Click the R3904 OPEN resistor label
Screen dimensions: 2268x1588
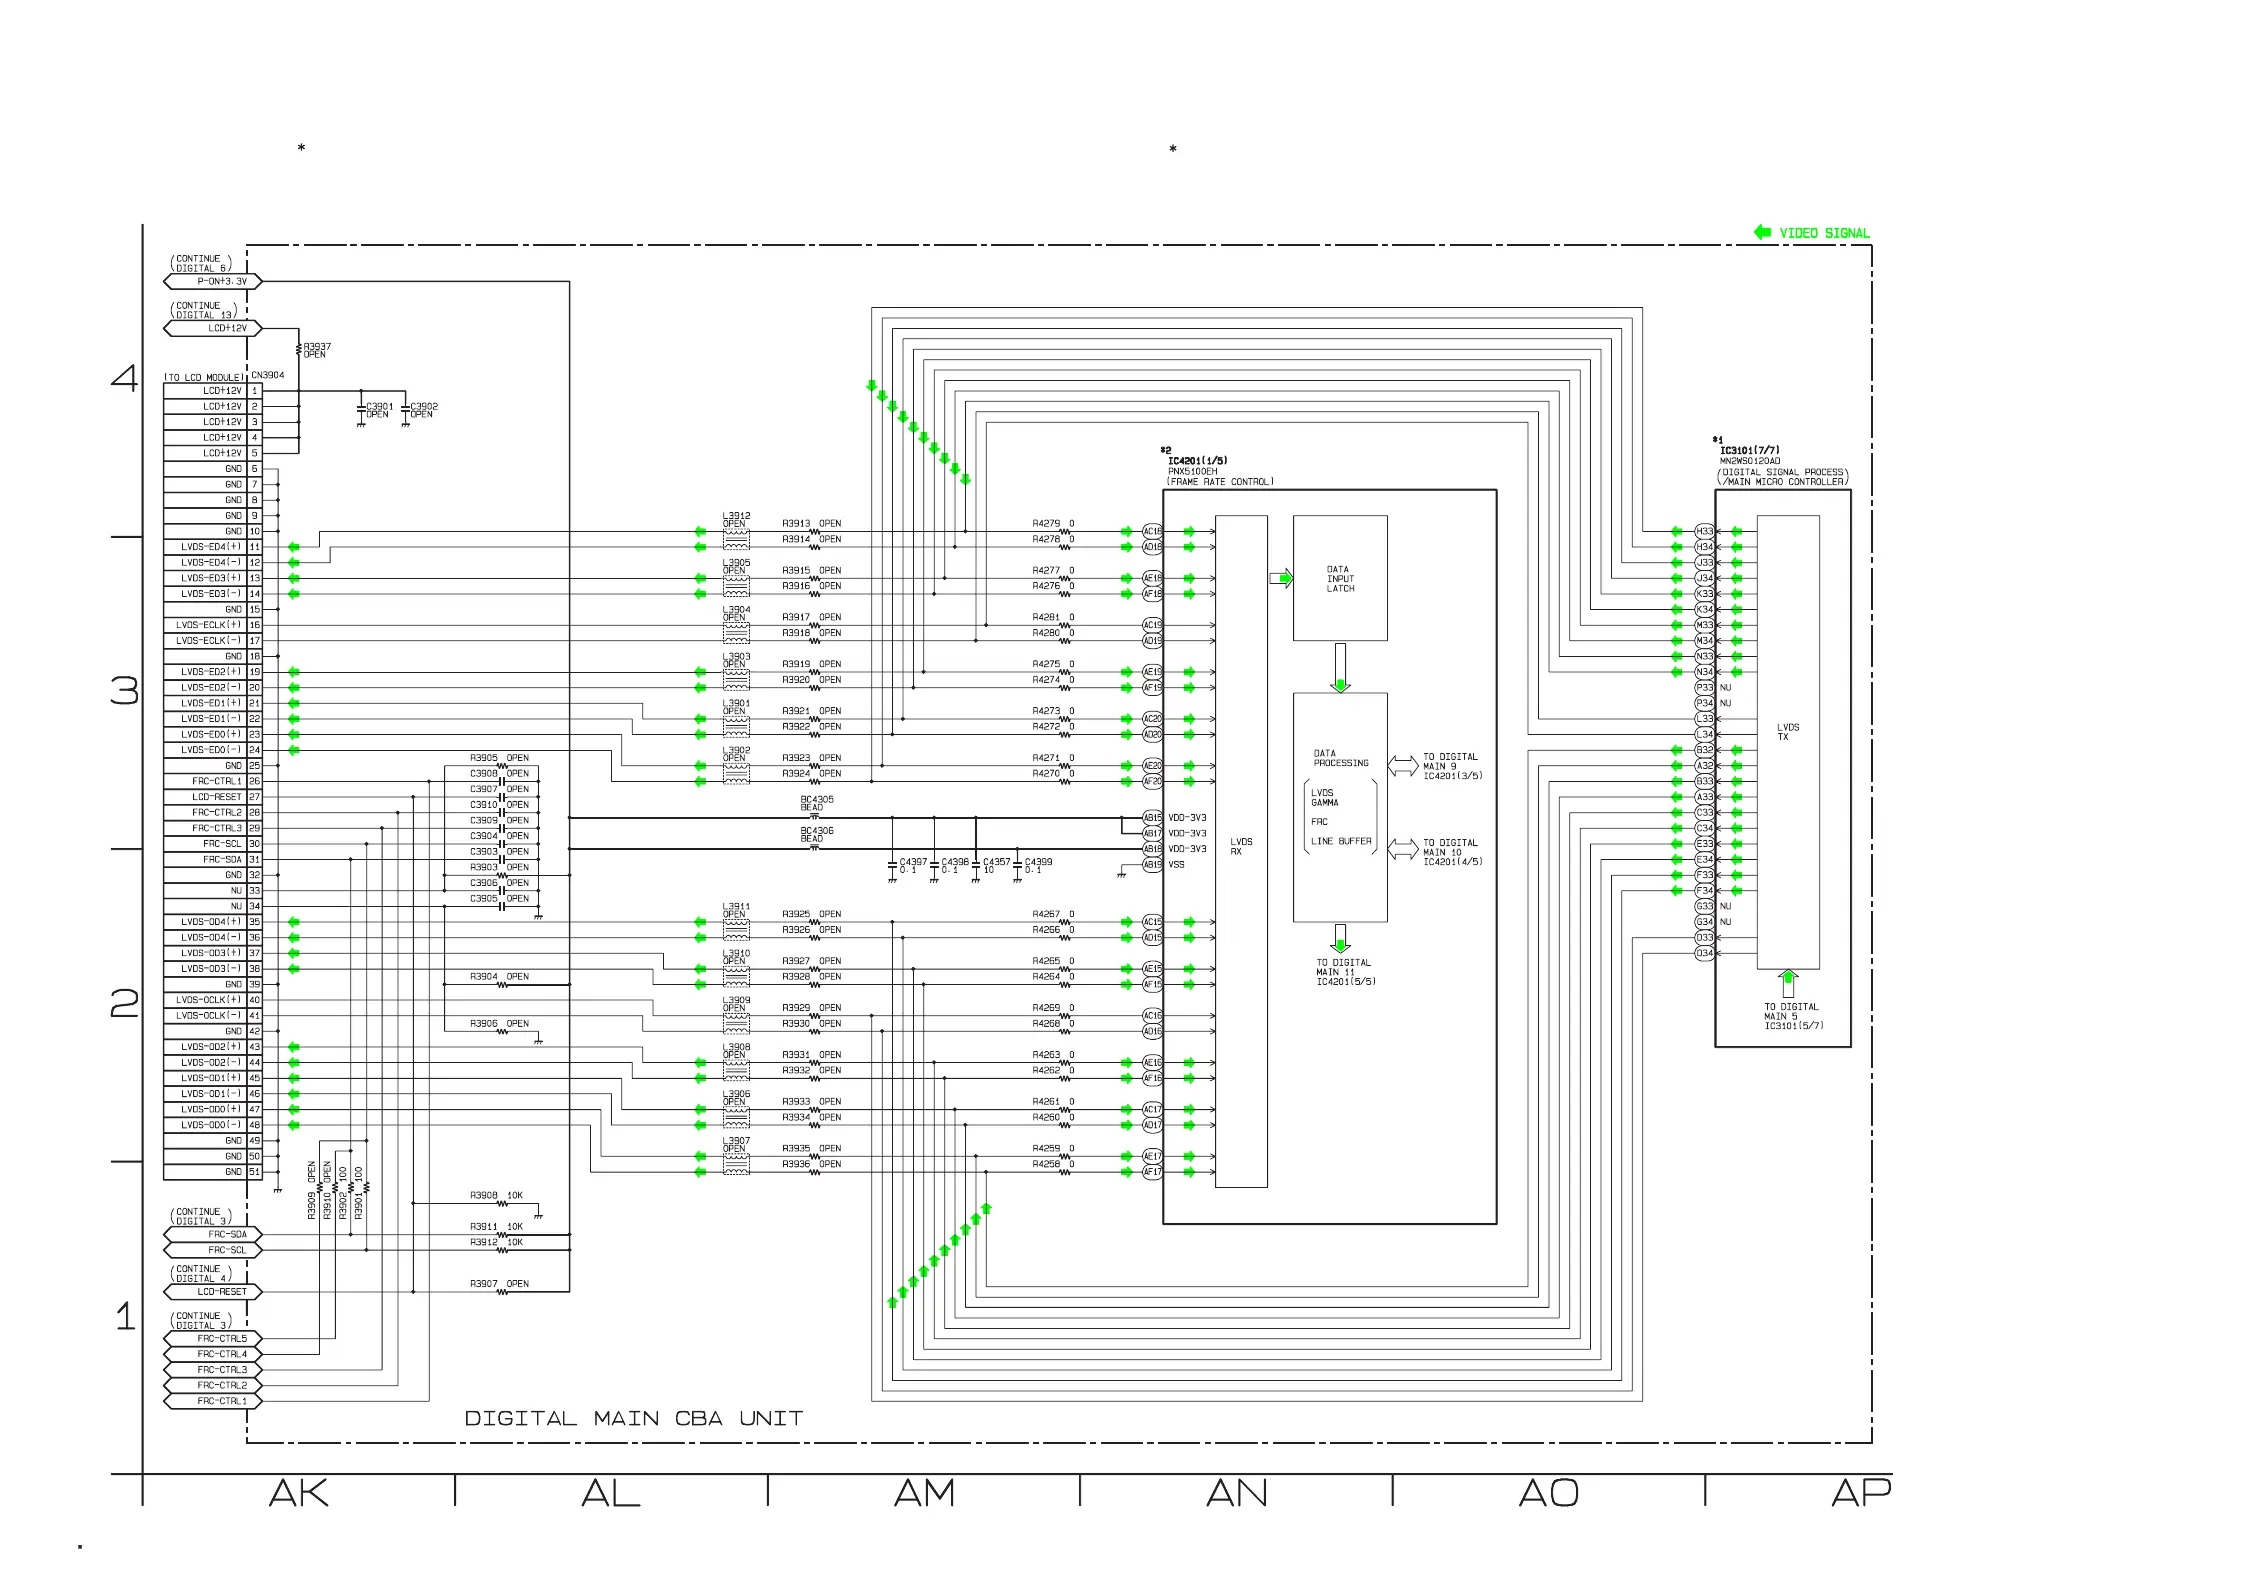point(499,976)
